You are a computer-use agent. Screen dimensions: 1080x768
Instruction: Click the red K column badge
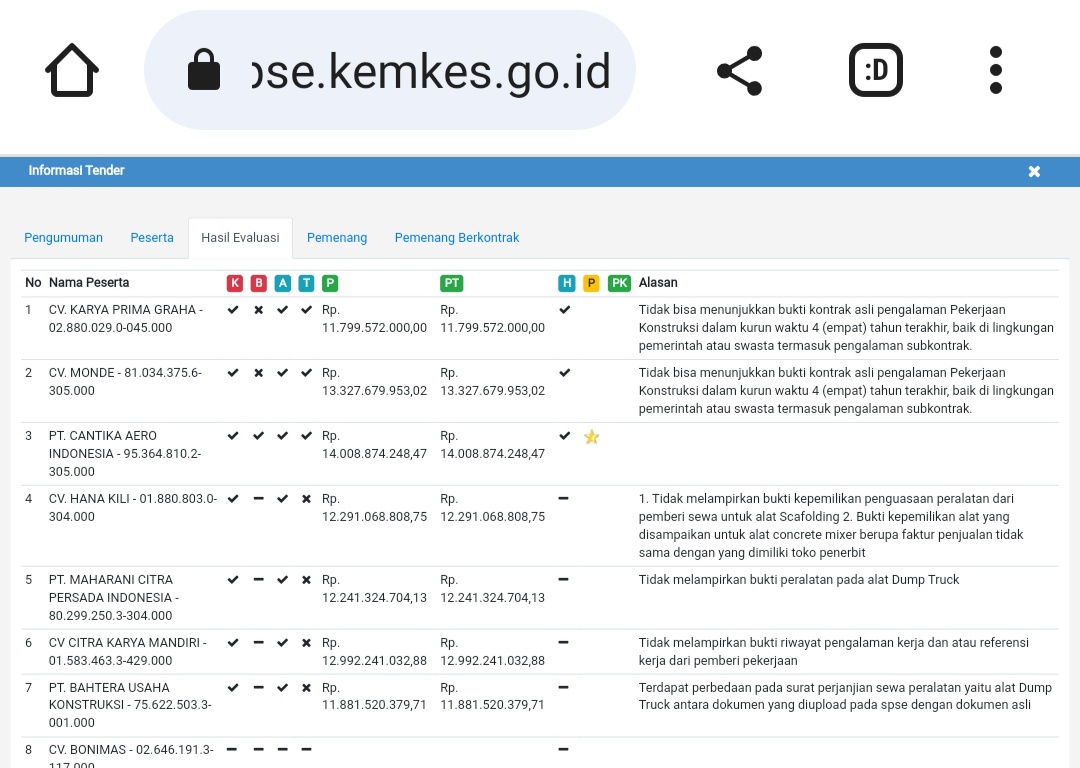click(x=235, y=283)
